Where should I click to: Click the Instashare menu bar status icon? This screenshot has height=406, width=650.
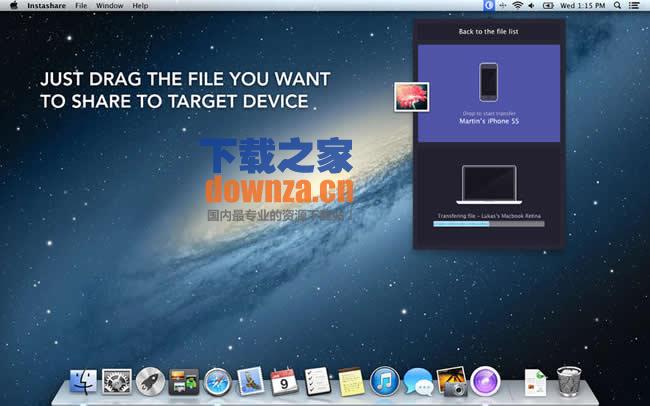(489, 5)
